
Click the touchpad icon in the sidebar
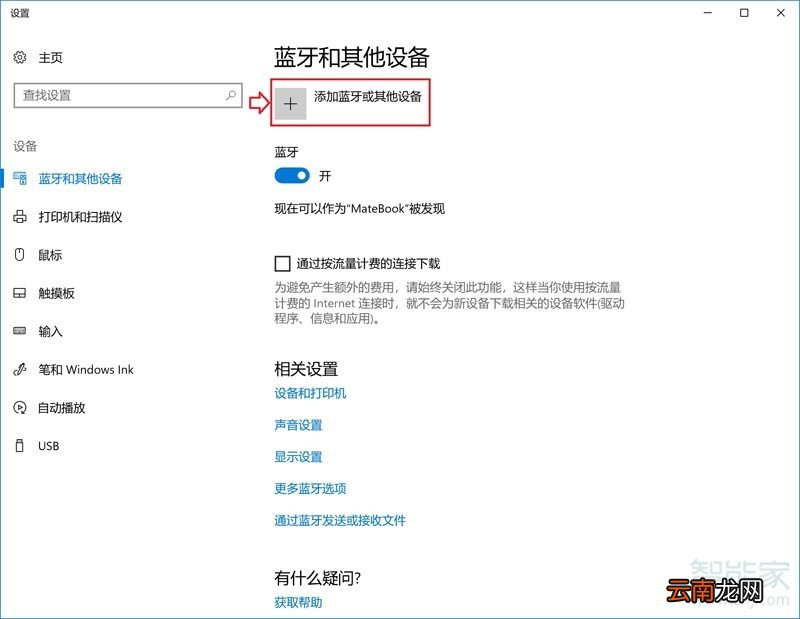[x=19, y=293]
